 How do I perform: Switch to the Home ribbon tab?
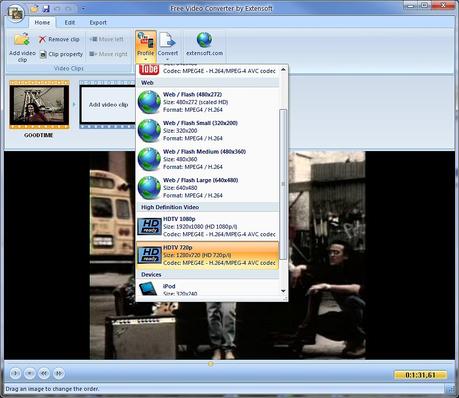pos(42,23)
